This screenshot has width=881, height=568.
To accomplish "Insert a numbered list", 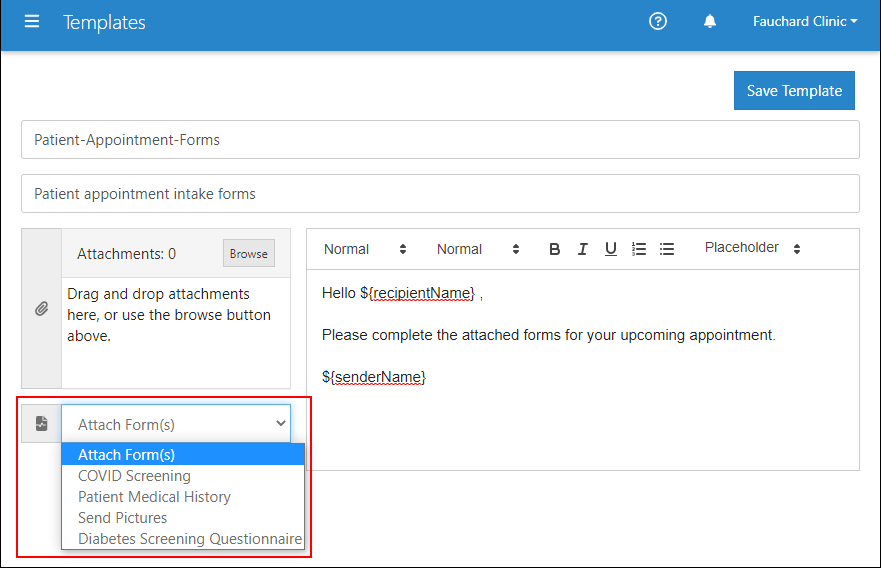I will (639, 249).
